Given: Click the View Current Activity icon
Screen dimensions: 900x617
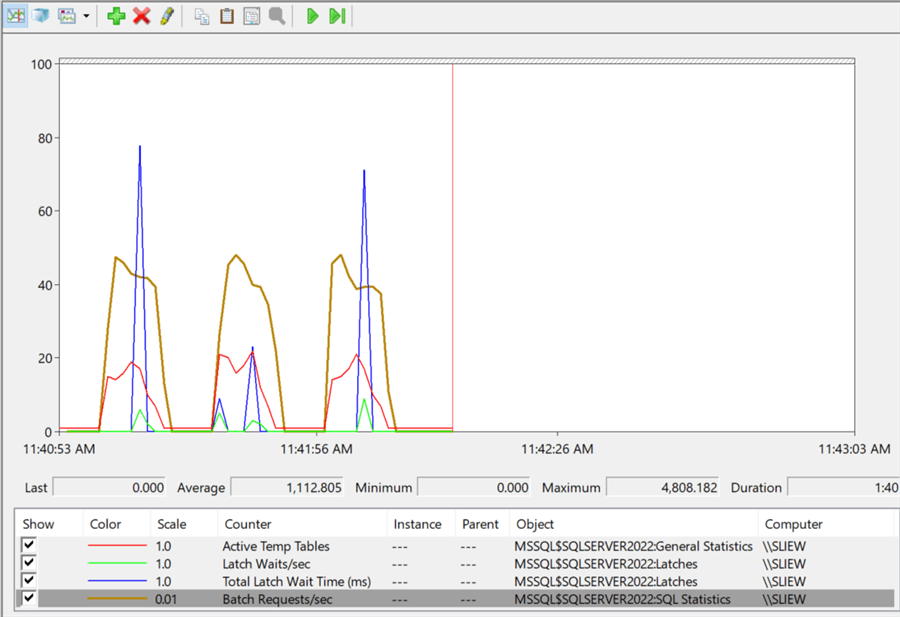Looking at the screenshot, I should coord(15,15).
